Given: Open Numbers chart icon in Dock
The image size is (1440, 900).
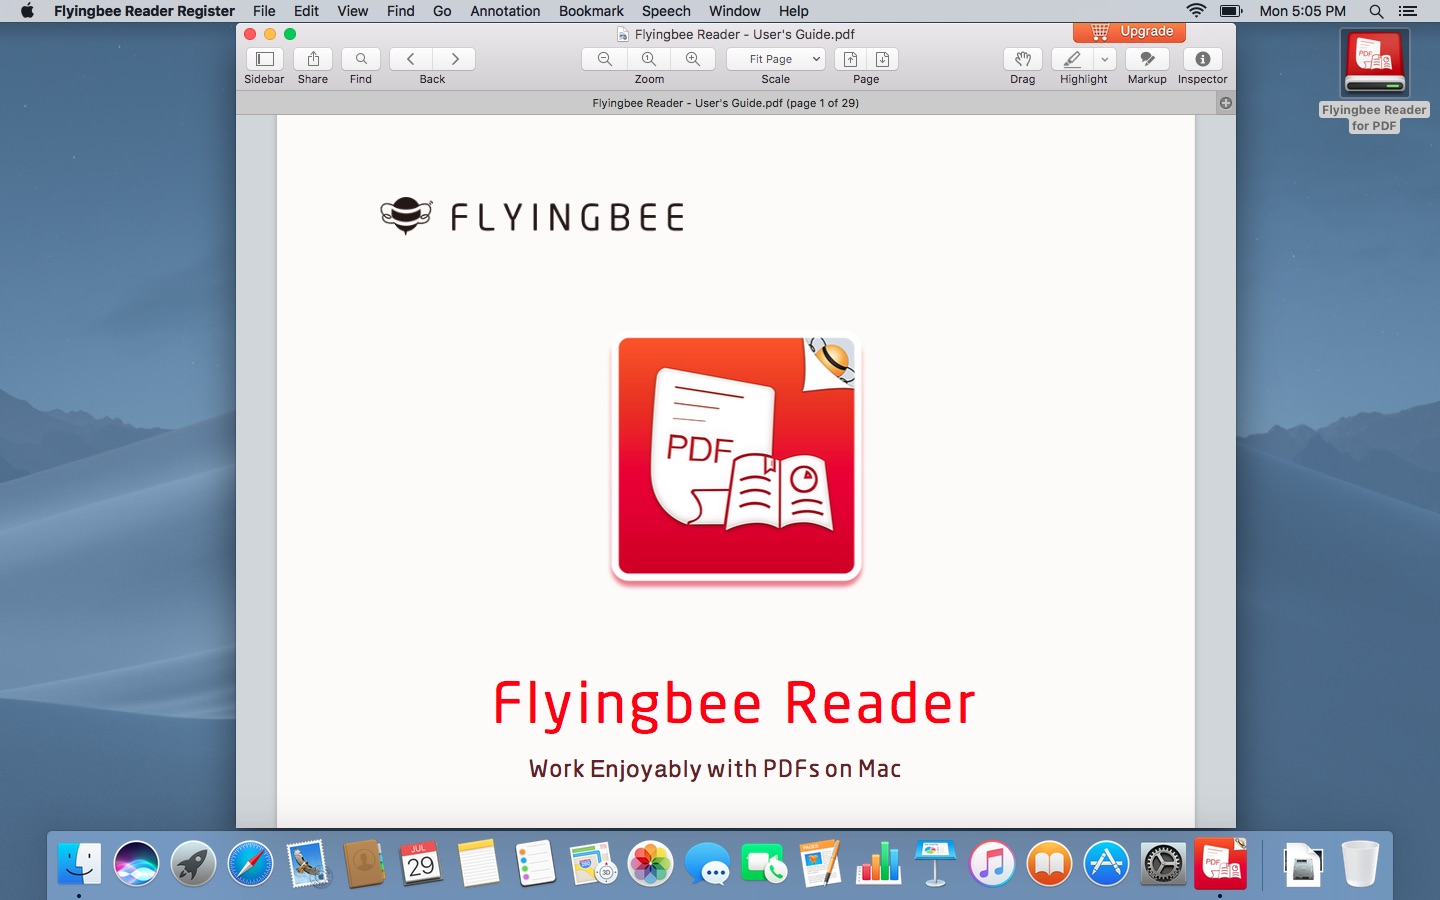Looking at the screenshot, I should (878, 864).
